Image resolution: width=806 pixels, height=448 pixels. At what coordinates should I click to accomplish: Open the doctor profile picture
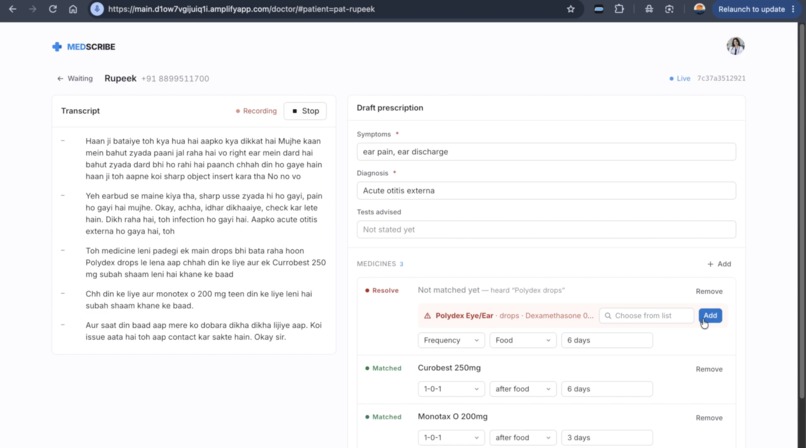(736, 46)
